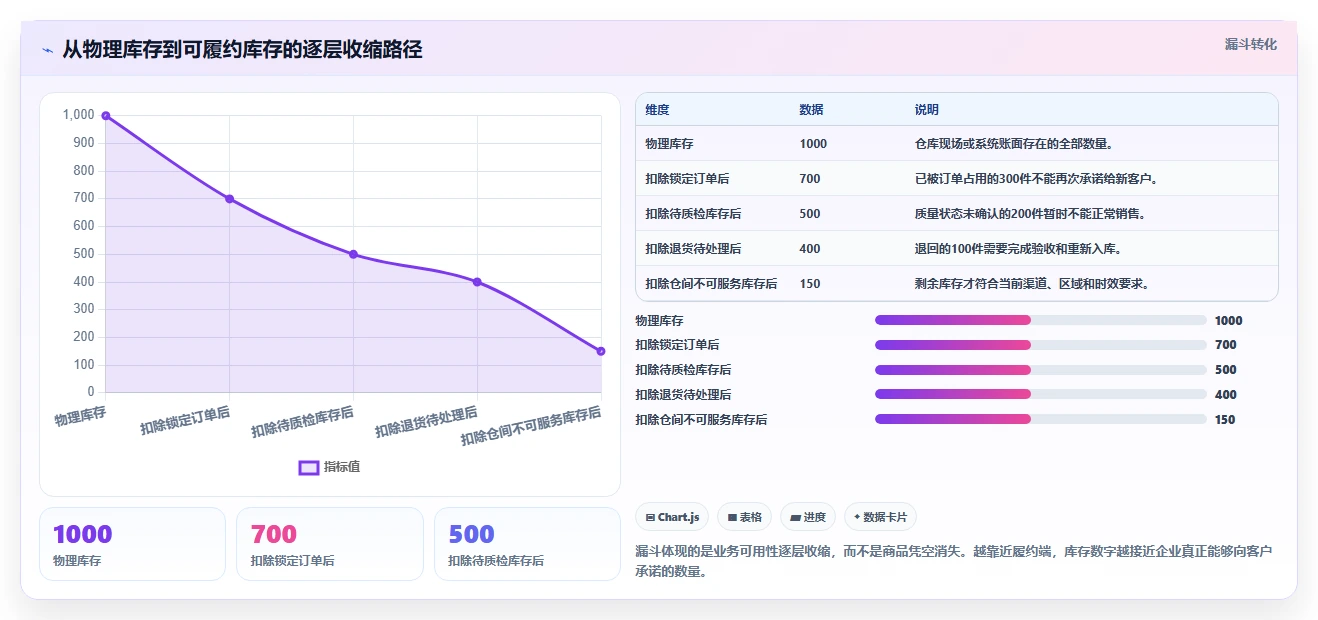This screenshot has height=620, width=1318.
Task: Click the 扣除待质检库存后 chart point at 500
Action: [x=353, y=254]
